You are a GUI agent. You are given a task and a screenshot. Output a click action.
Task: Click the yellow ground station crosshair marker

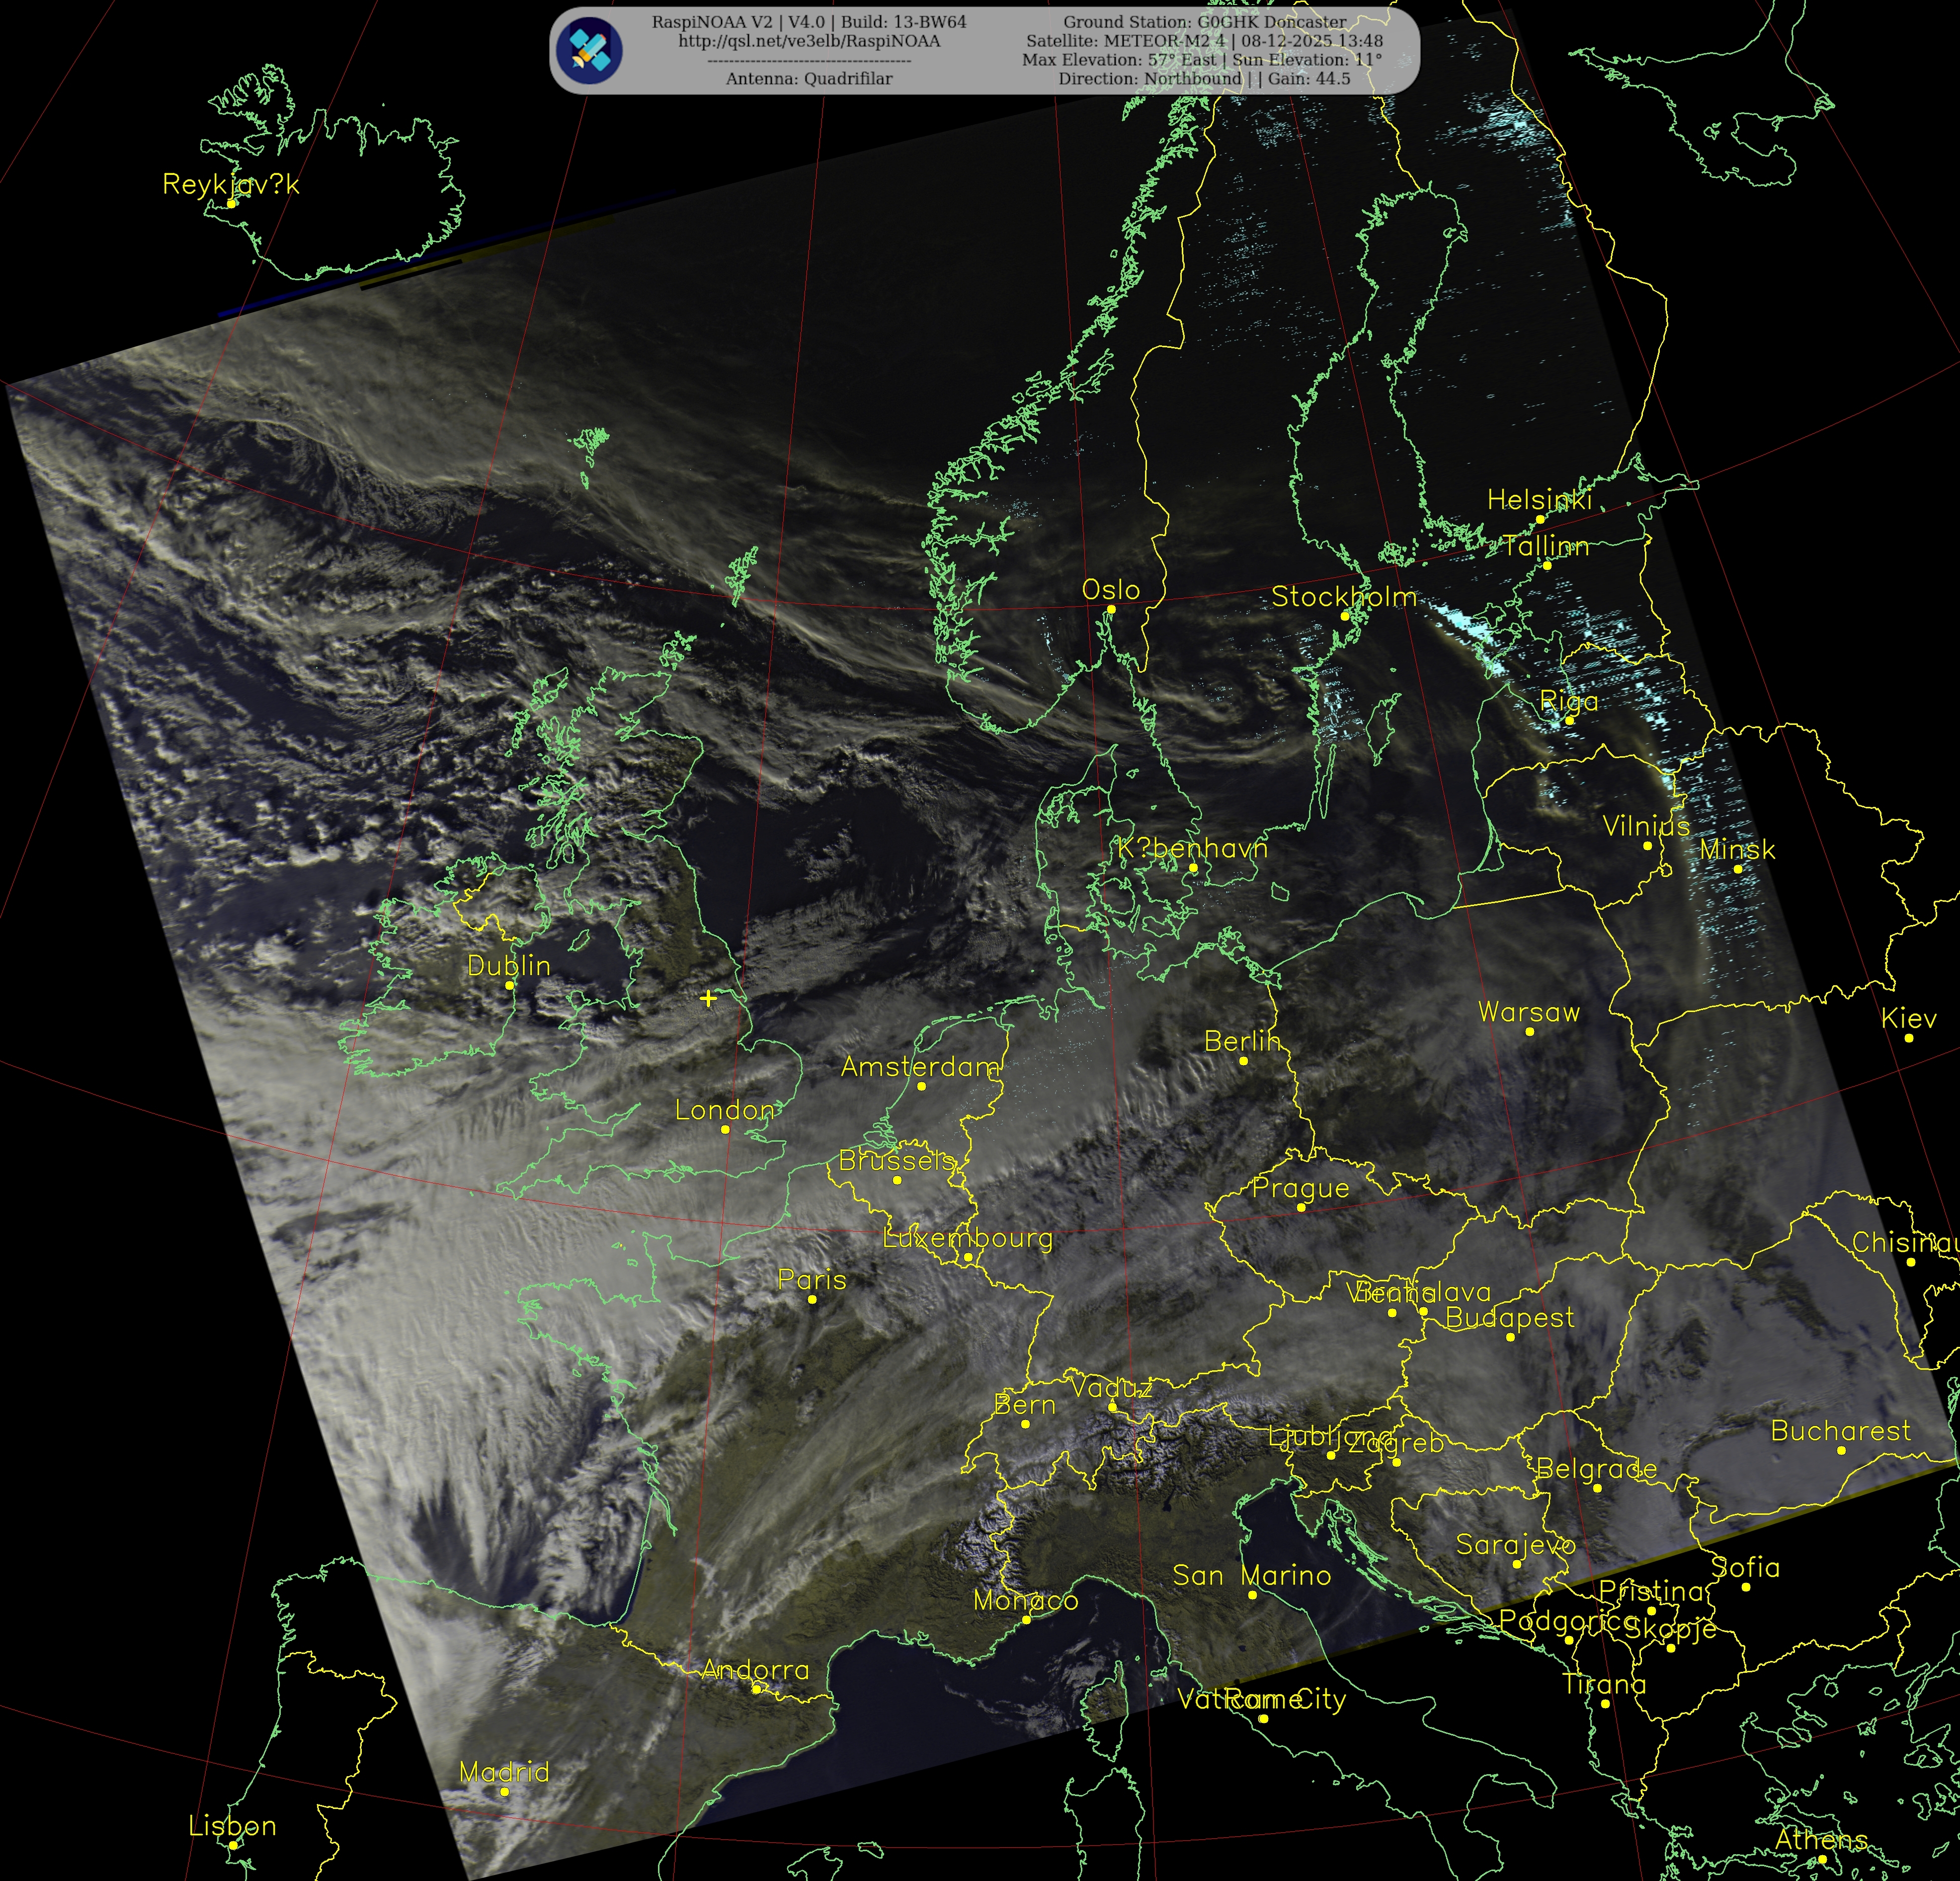pyautogui.click(x=708, y=998)
